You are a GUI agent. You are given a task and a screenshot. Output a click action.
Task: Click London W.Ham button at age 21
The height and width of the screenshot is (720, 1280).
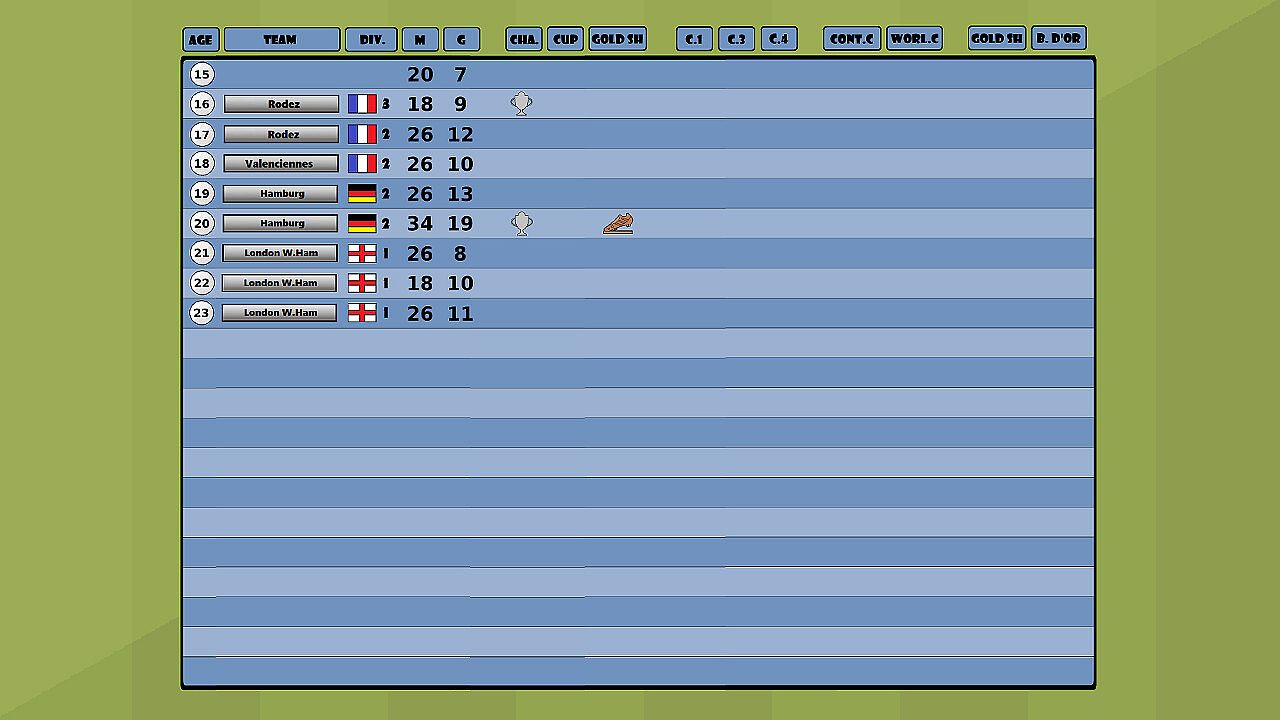[x=279, y=253]
